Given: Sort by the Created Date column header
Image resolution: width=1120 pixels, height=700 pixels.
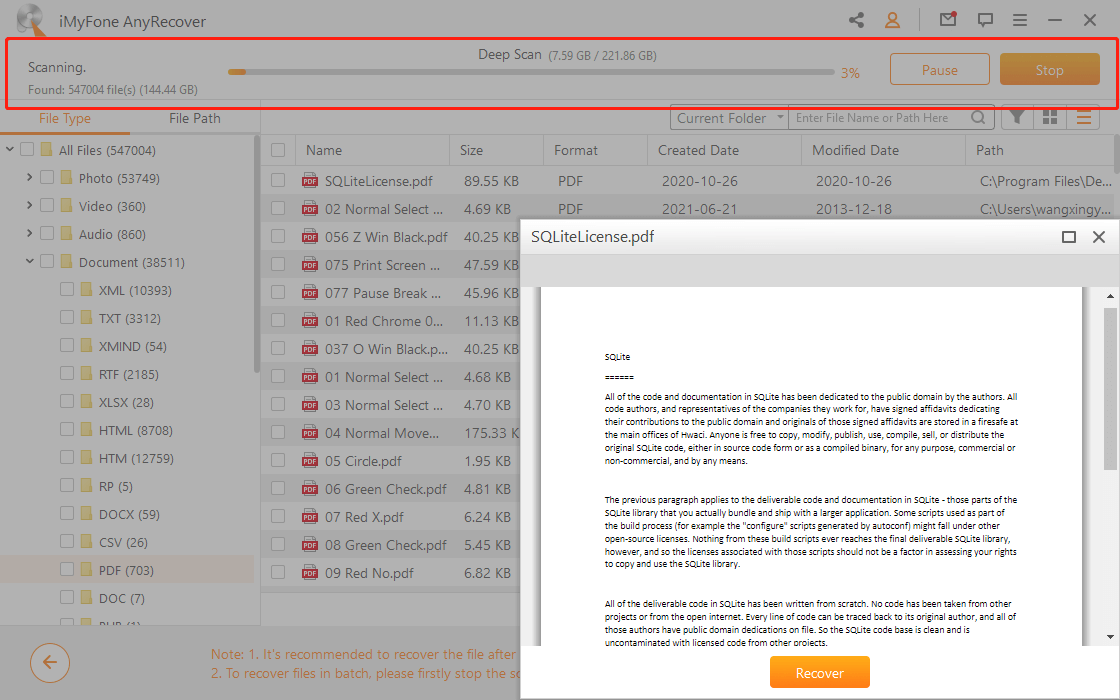Looking at the screenshot, I should 699,150.
